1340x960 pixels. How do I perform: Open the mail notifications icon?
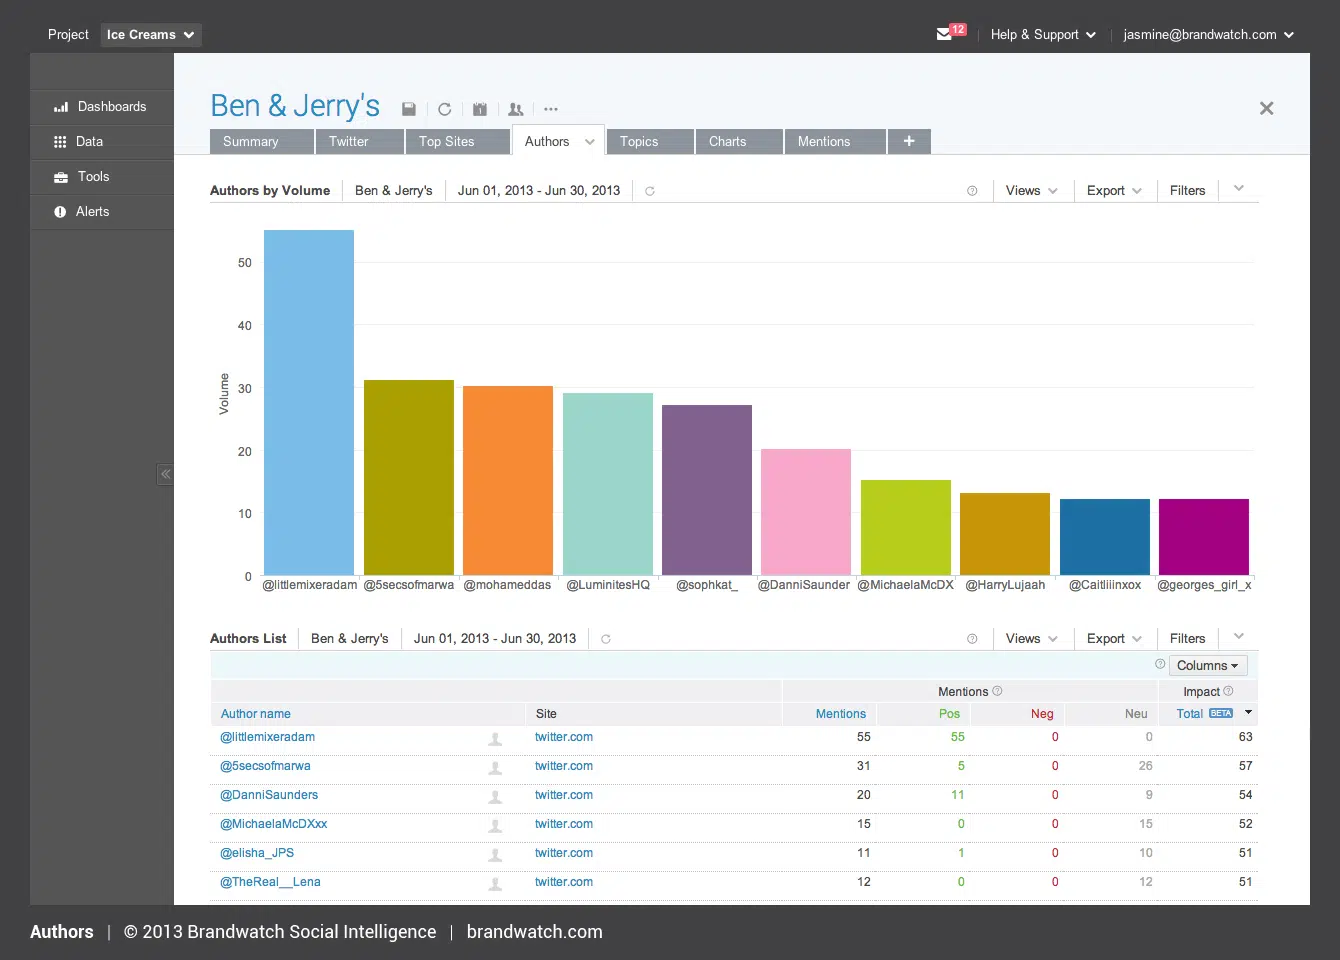point(945,34)
